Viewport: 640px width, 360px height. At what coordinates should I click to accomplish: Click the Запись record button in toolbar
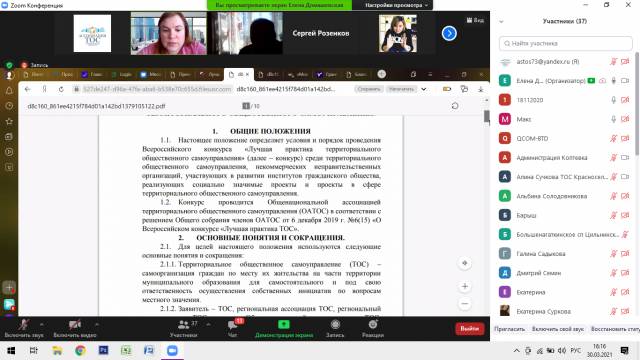335,329
